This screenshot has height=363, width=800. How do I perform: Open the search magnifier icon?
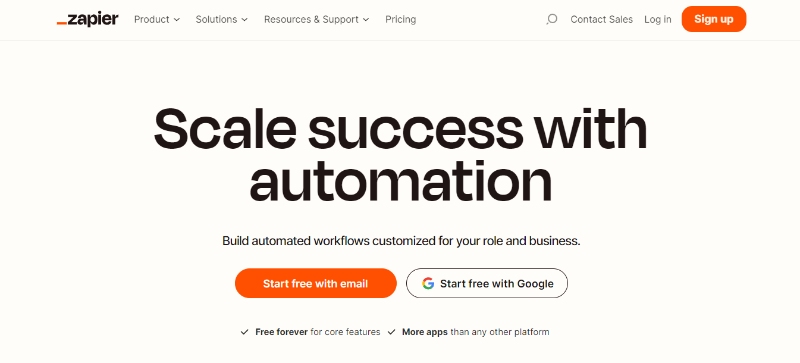552,19
